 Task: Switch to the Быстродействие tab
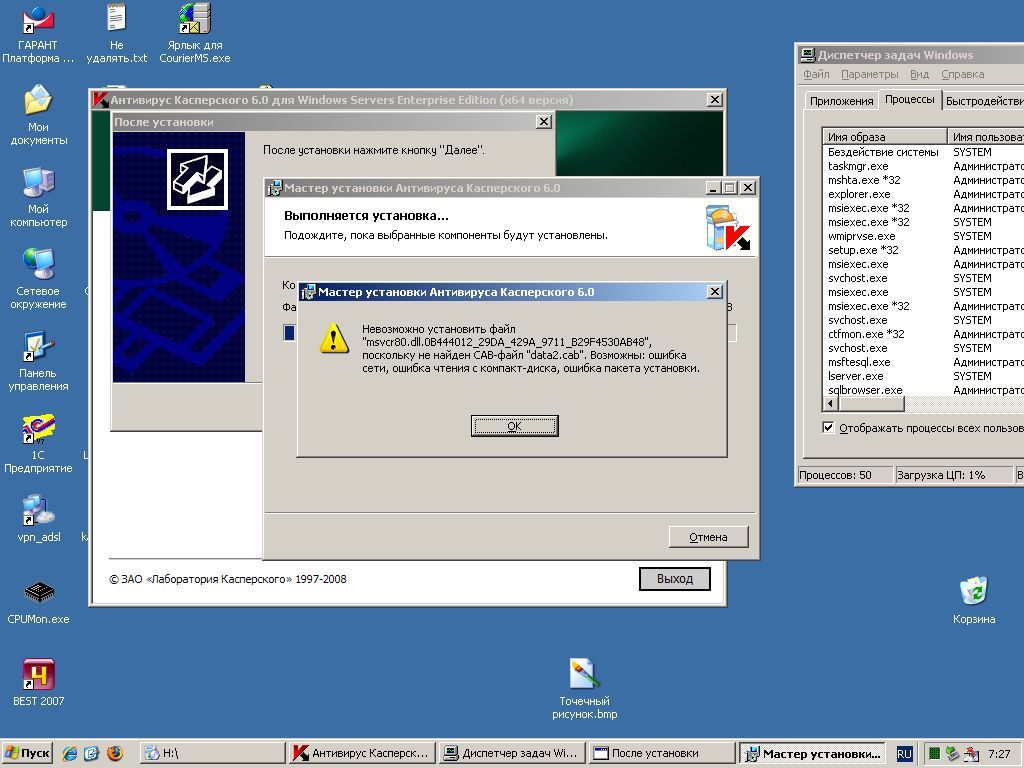(x=983, y=101)
